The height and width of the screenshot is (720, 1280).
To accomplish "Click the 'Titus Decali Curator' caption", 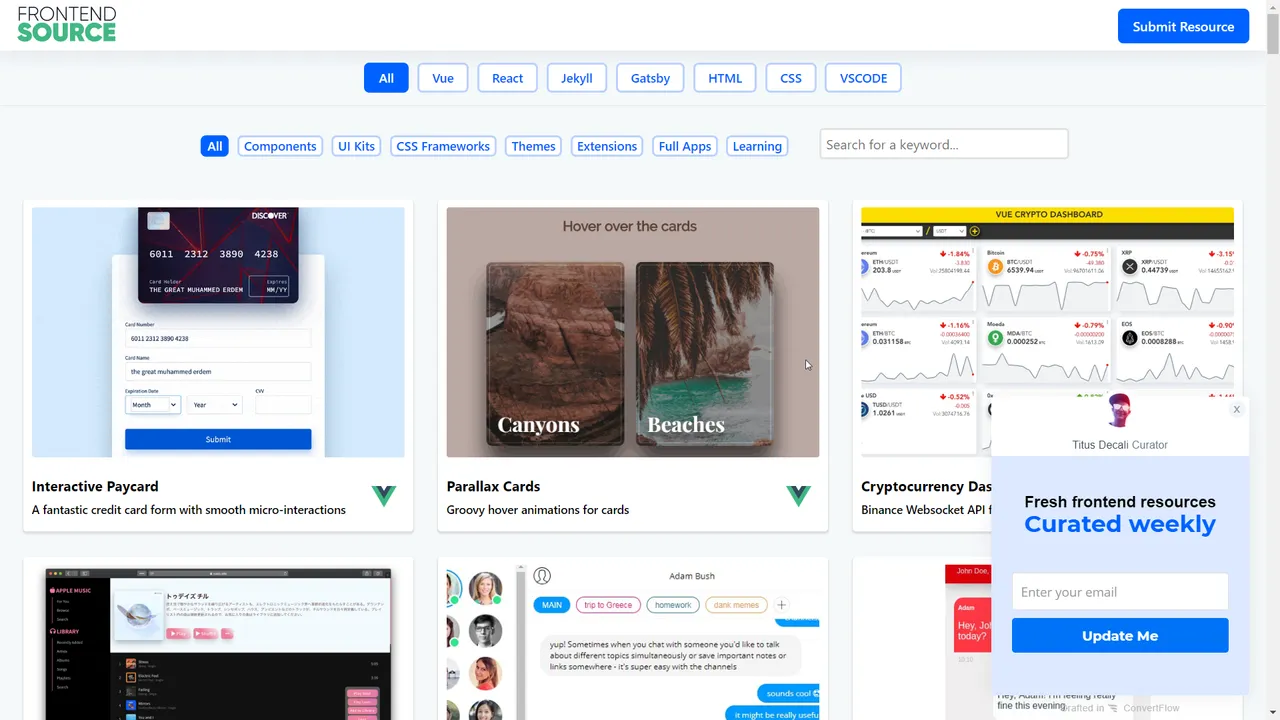I will click(x=1120, y=445).
